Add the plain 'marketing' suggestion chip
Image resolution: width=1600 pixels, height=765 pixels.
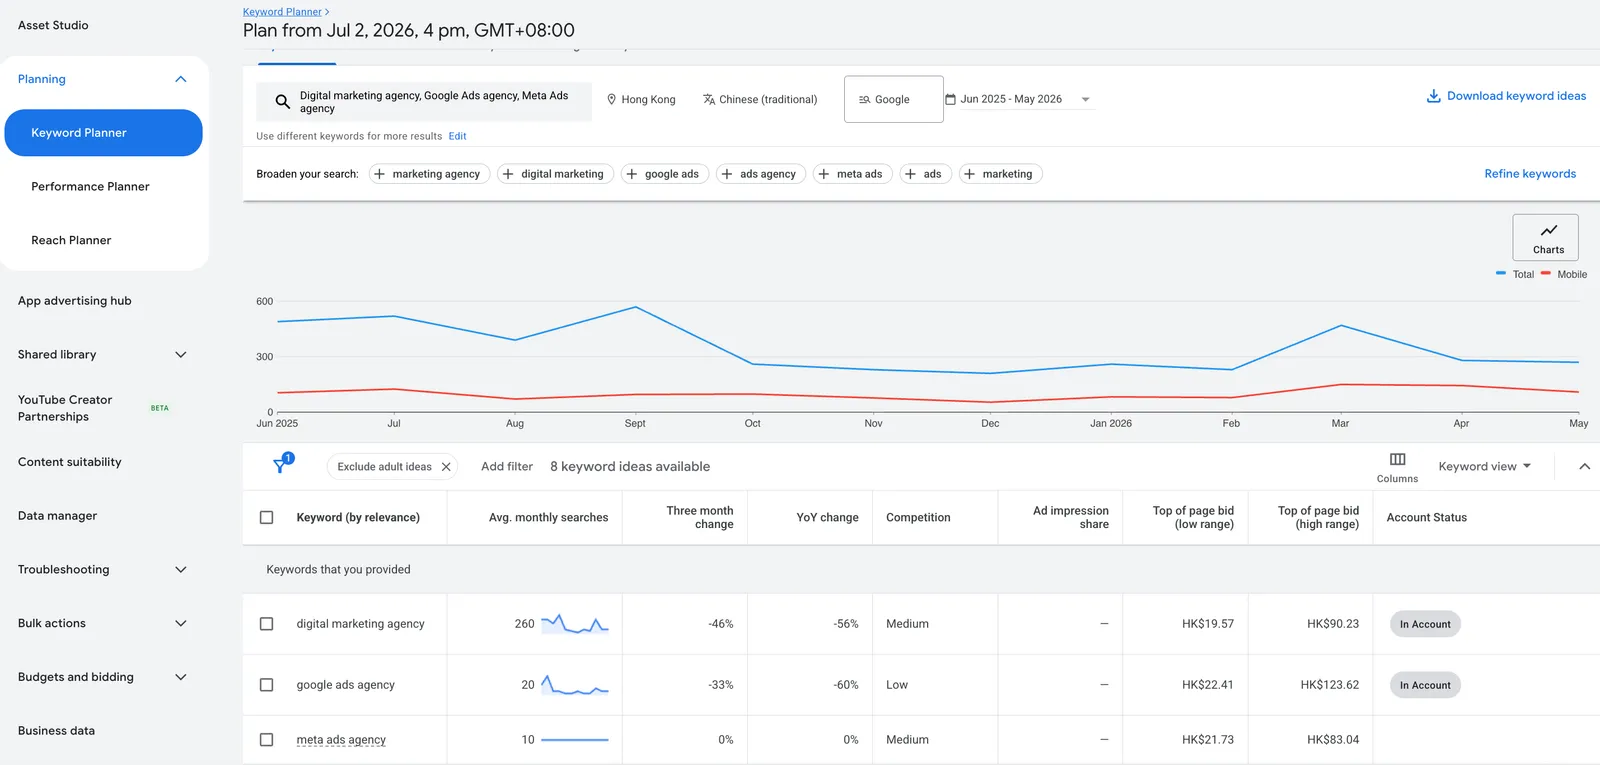pyautogui.click(x=1000, y=174)
